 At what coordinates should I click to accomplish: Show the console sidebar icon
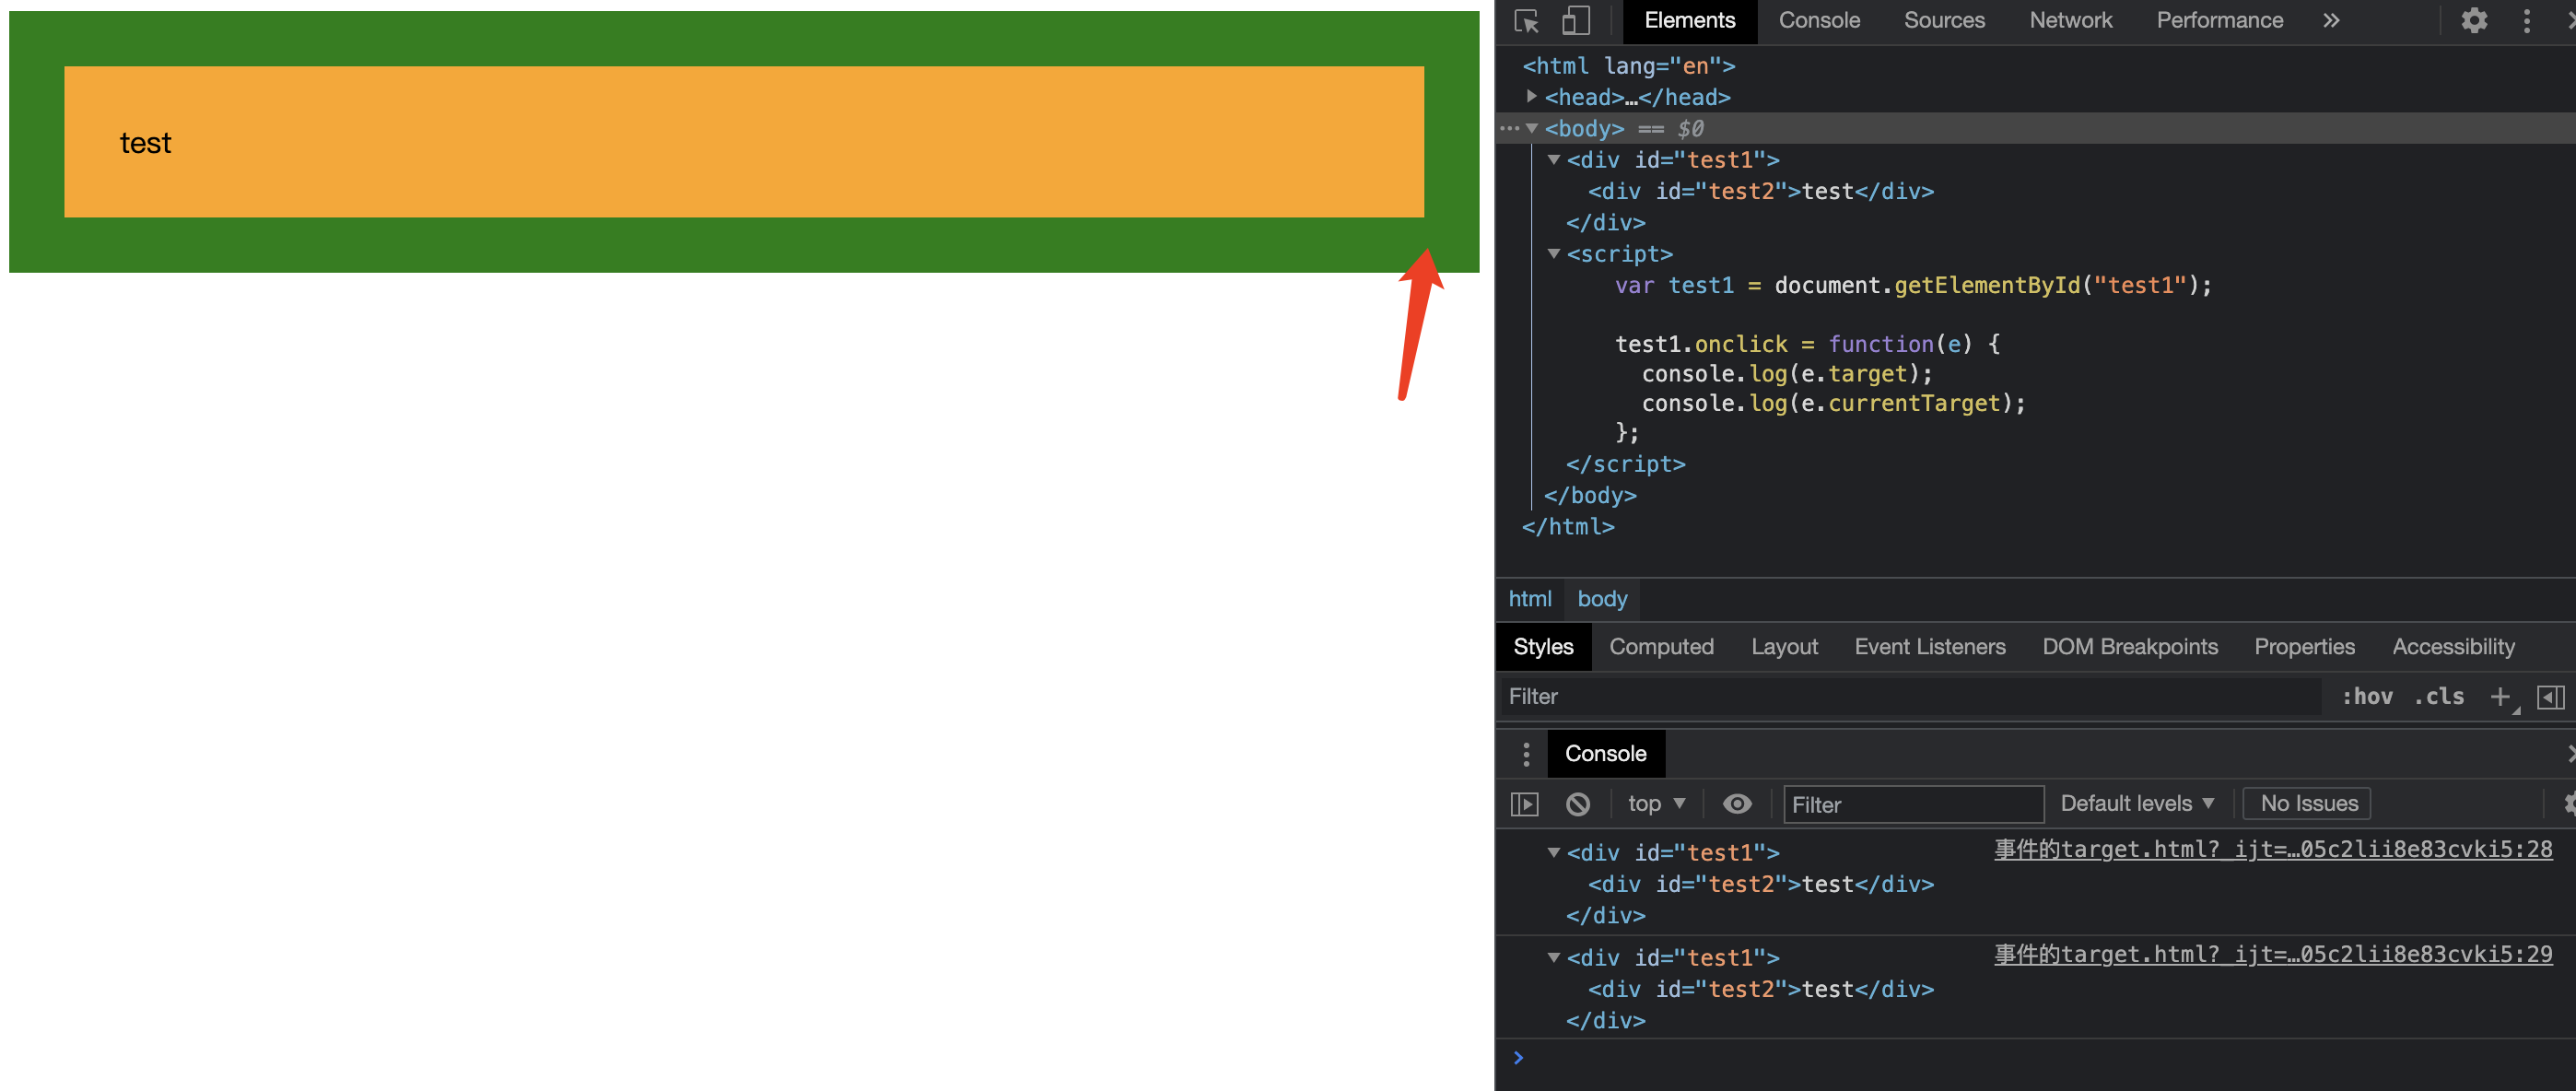point(1524,804)
